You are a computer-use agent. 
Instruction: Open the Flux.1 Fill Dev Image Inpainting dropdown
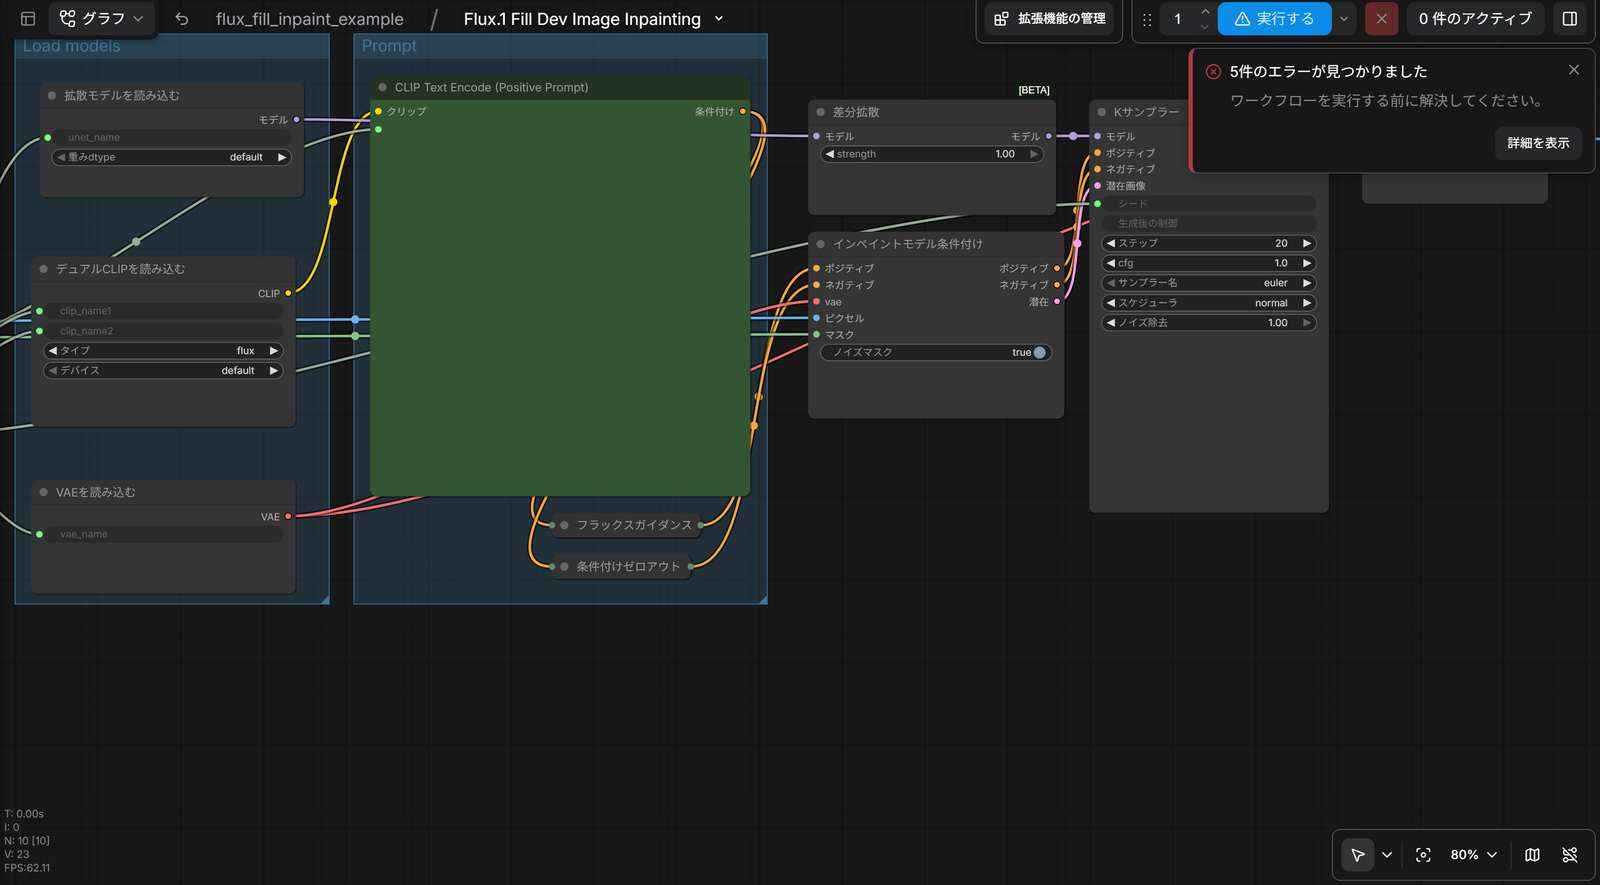pyautogui.click(x=718, y=19)
